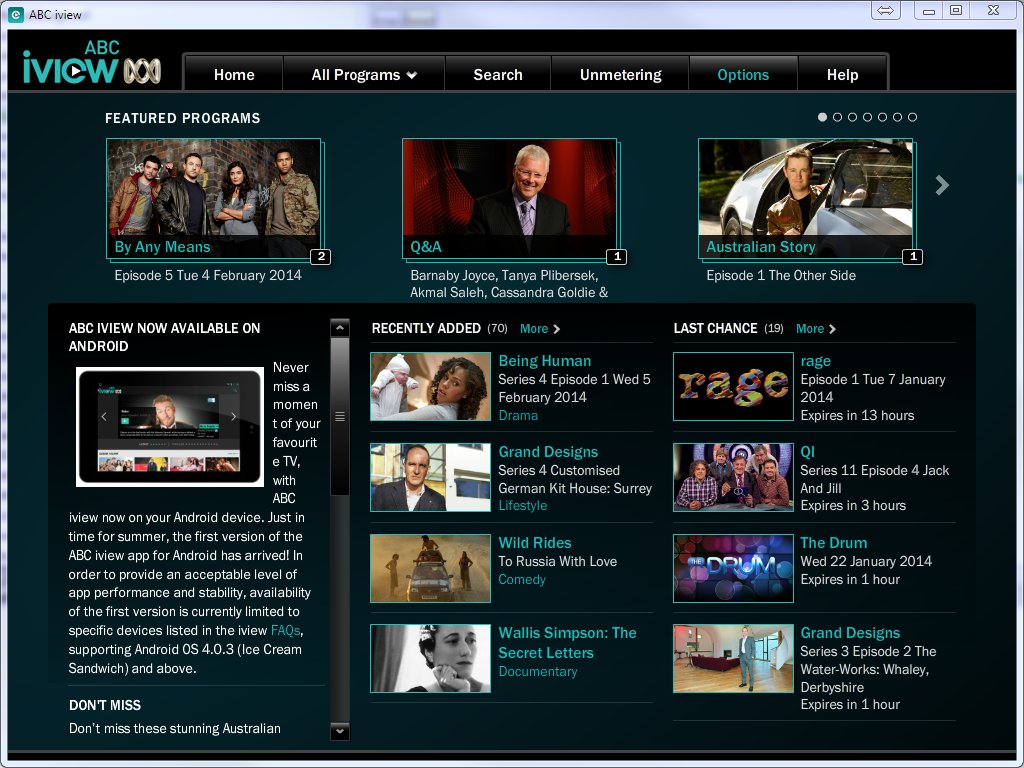The image size is (1024, 768).
Task: Click the episode count badge on By Any Means
Action: coord(321,257)
